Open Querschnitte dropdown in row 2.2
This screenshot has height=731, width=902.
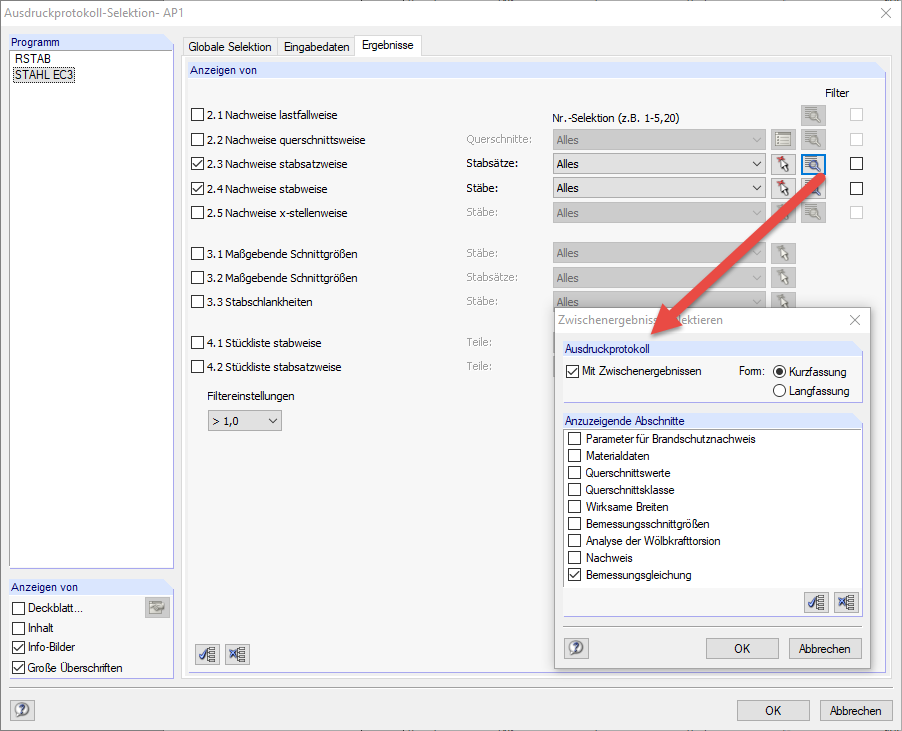pyautogui.click(x=659, y=140)
